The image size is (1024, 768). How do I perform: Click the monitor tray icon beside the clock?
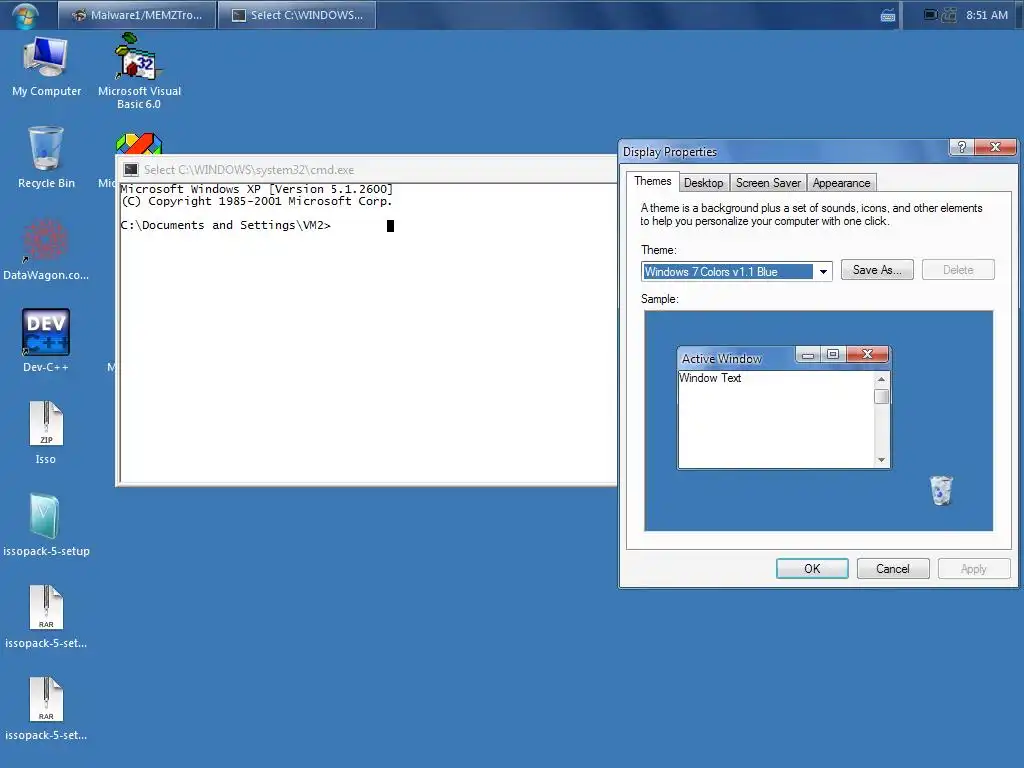931,14
